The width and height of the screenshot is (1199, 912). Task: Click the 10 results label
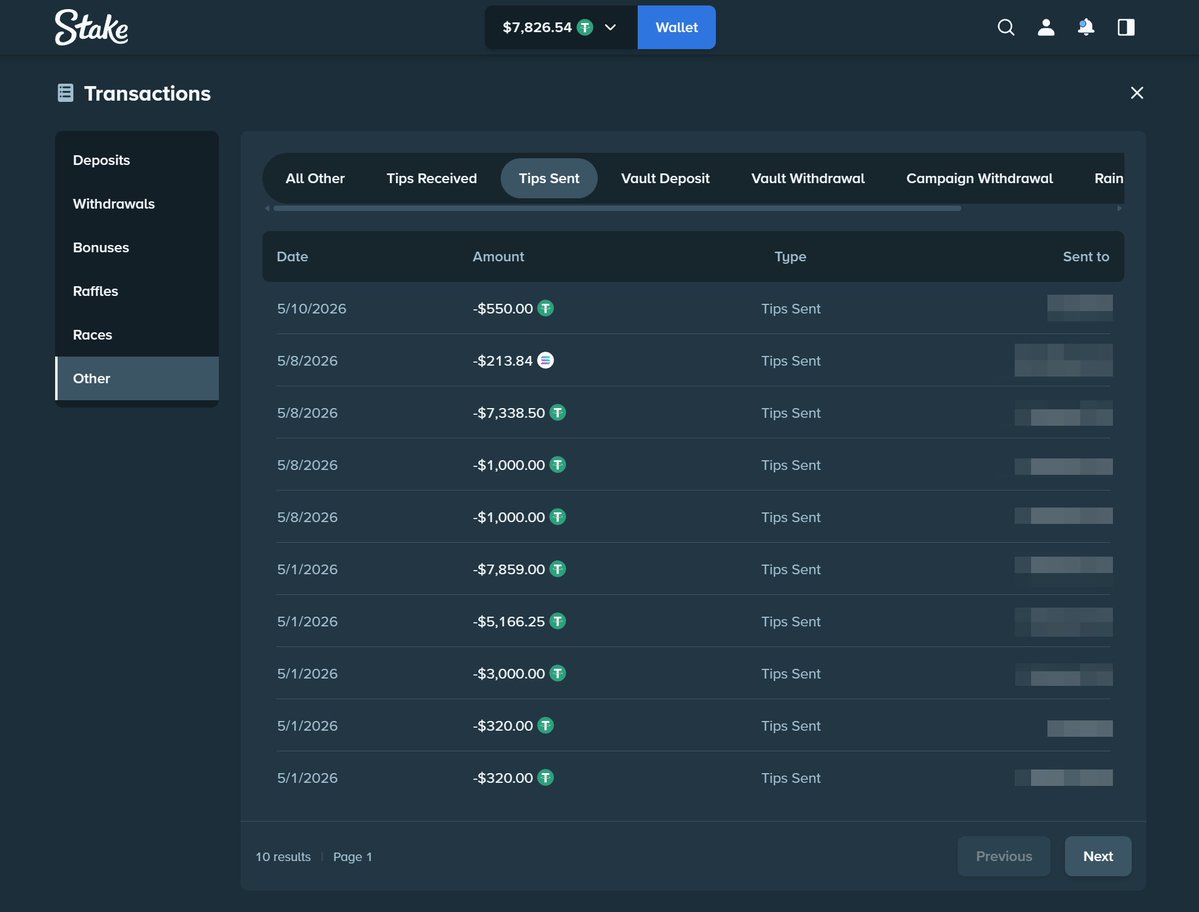click(x=283, y=857)
